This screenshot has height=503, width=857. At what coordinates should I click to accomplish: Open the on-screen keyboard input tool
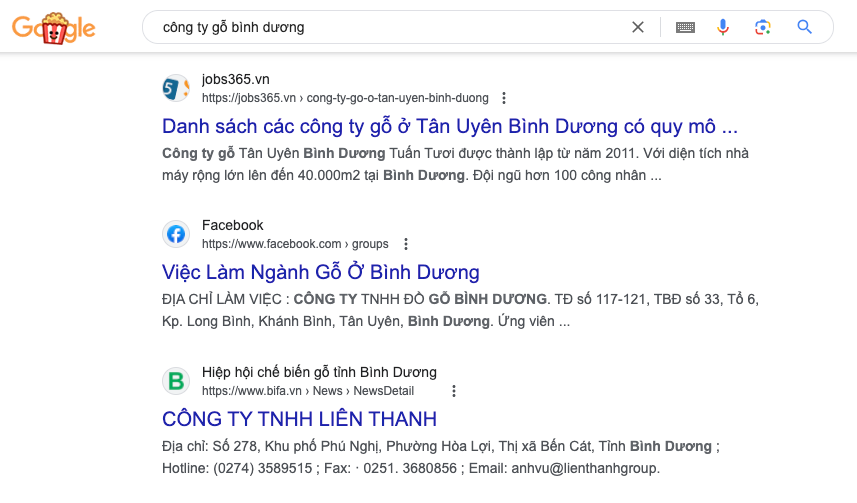[685, 27]
